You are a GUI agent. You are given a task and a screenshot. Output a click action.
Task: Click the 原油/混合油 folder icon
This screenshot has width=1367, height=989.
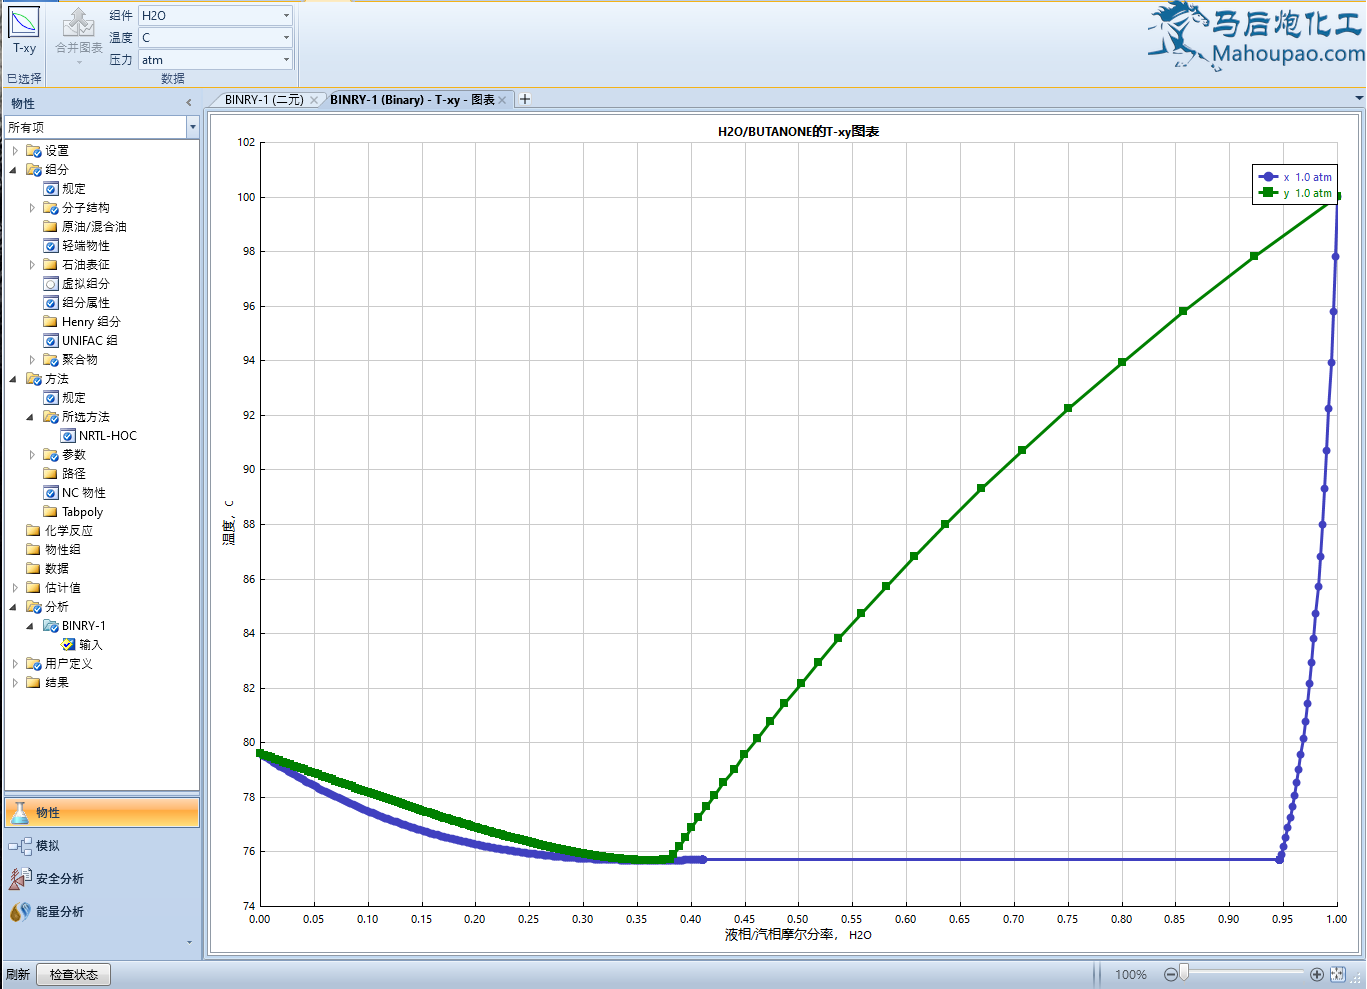[x=51, y=227]
